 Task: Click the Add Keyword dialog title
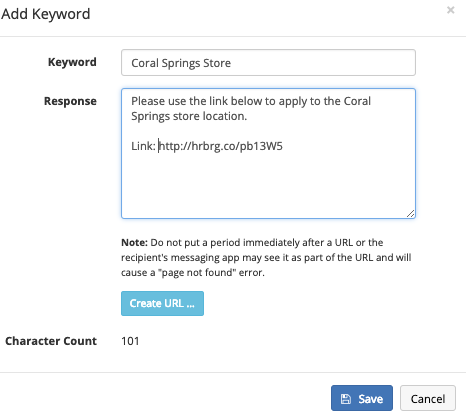pyautogui.click(x=46, y=14)
